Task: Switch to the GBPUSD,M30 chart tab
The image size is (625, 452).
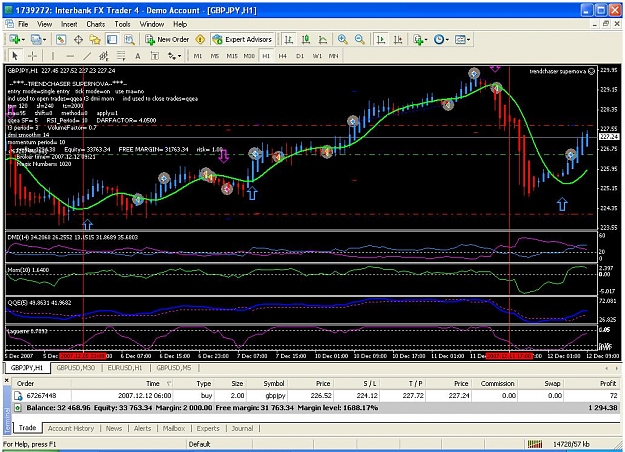Action: click(x=76, y=367)
